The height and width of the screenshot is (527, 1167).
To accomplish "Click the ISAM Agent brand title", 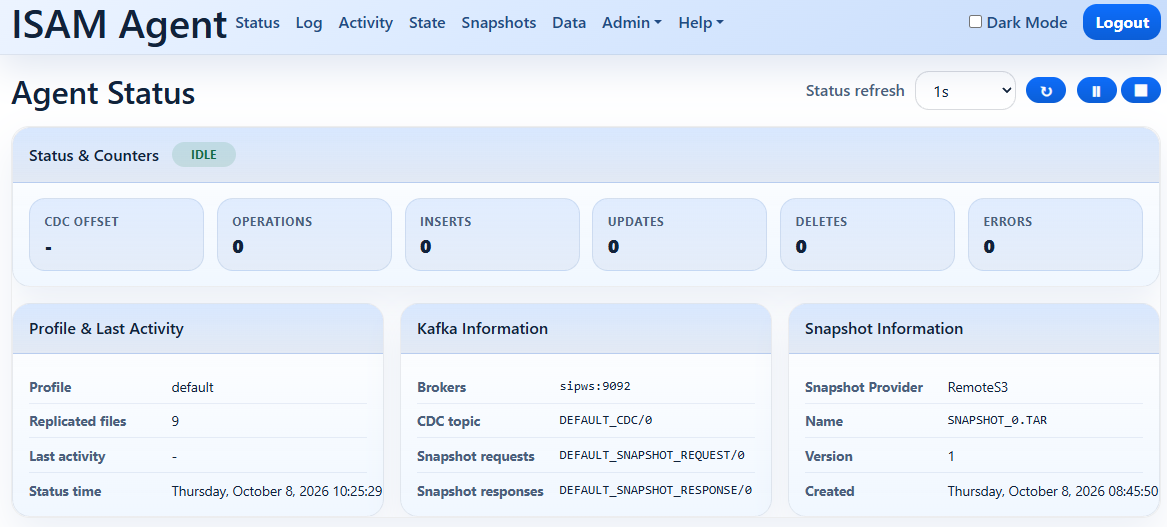I will [x=119, y=25].
